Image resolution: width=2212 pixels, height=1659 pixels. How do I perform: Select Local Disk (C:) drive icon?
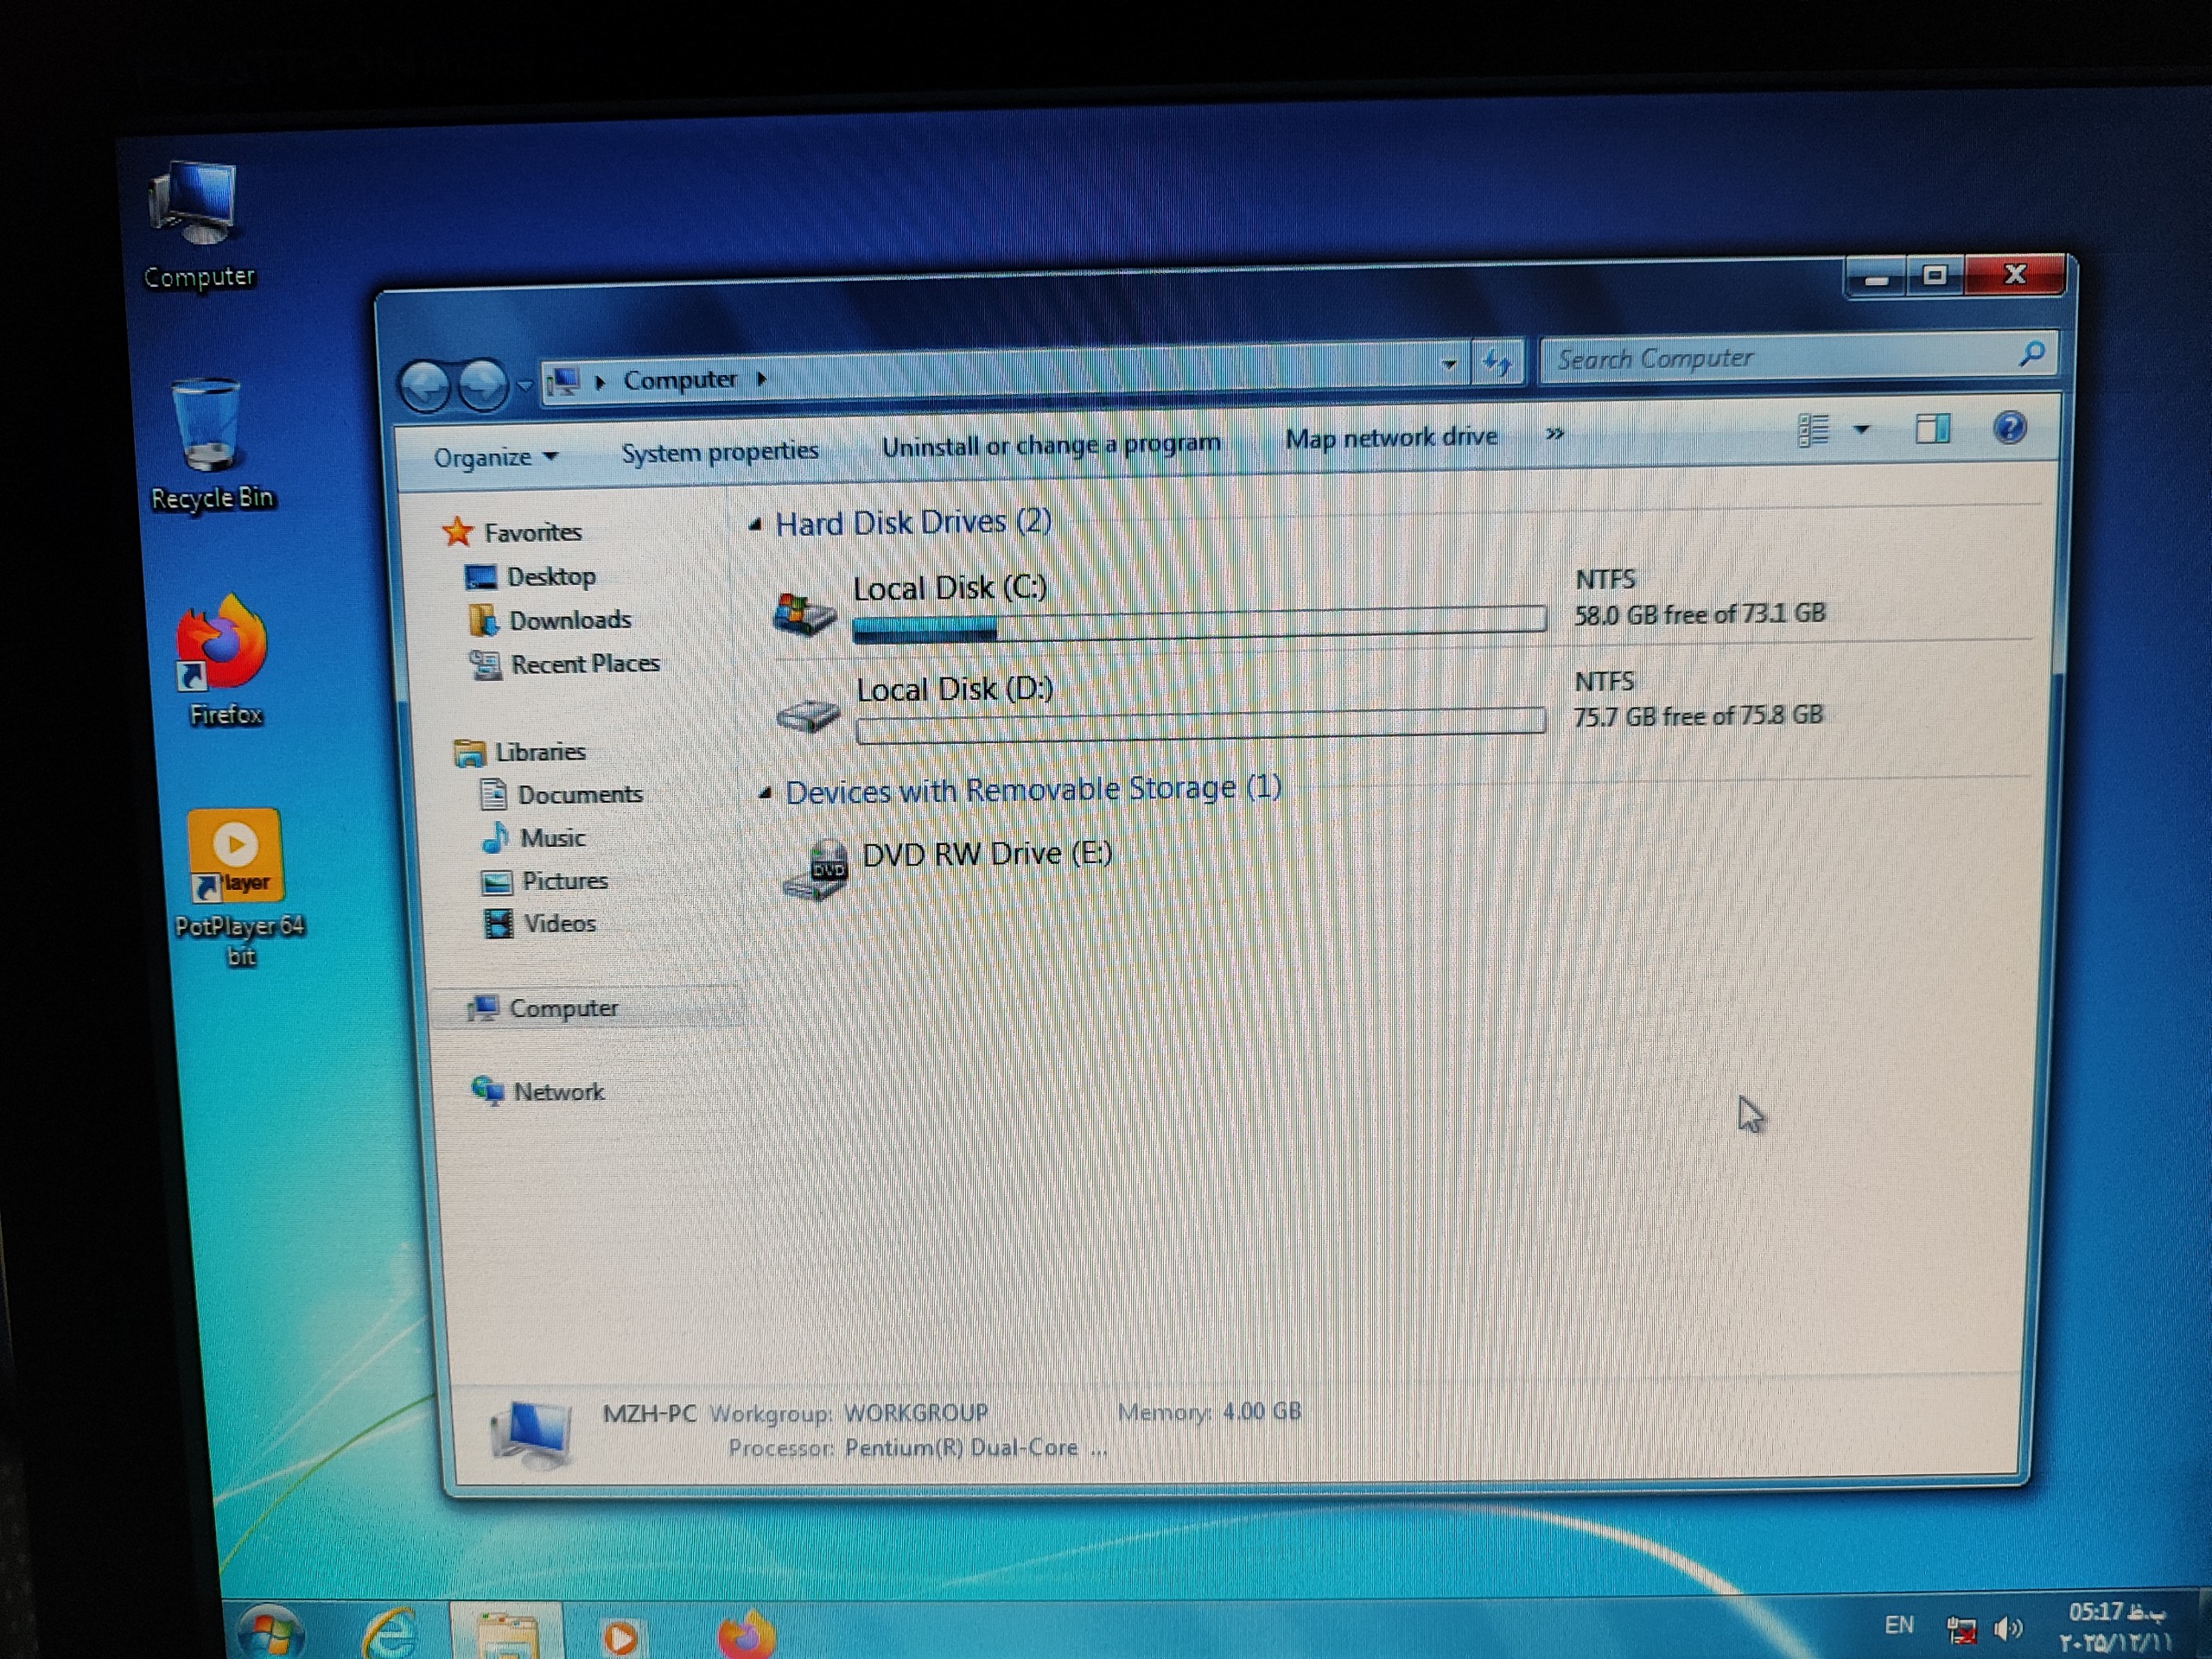point(804,611)
